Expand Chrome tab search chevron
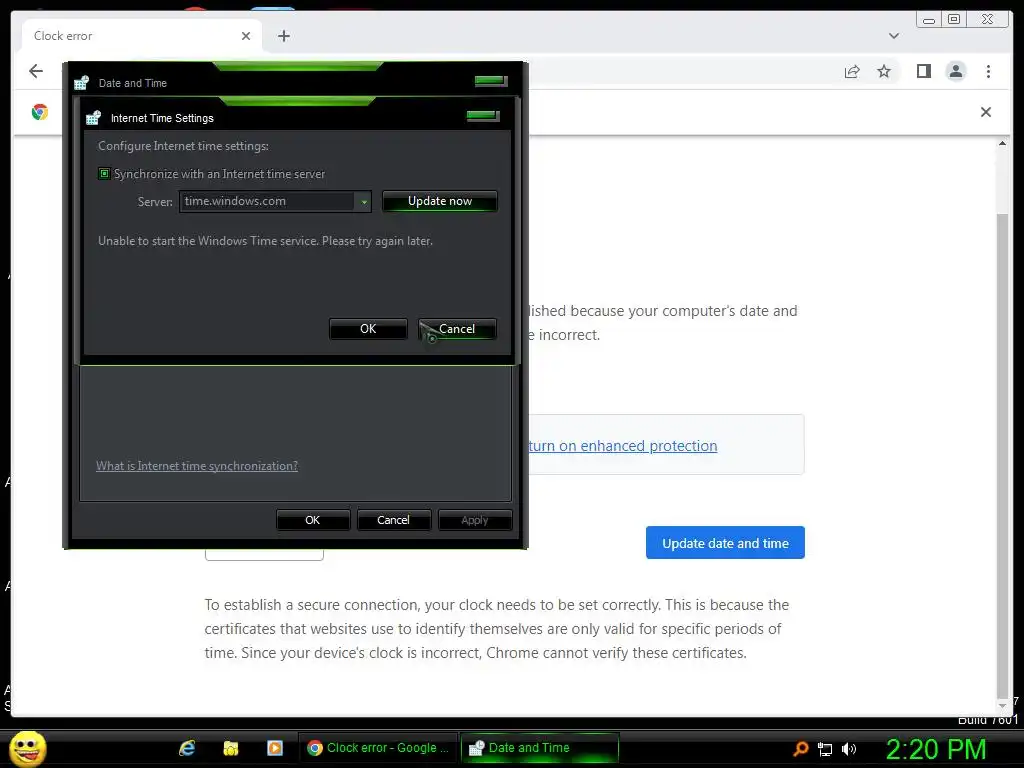This screenshot has height=768, width=1024. point(893,36)
